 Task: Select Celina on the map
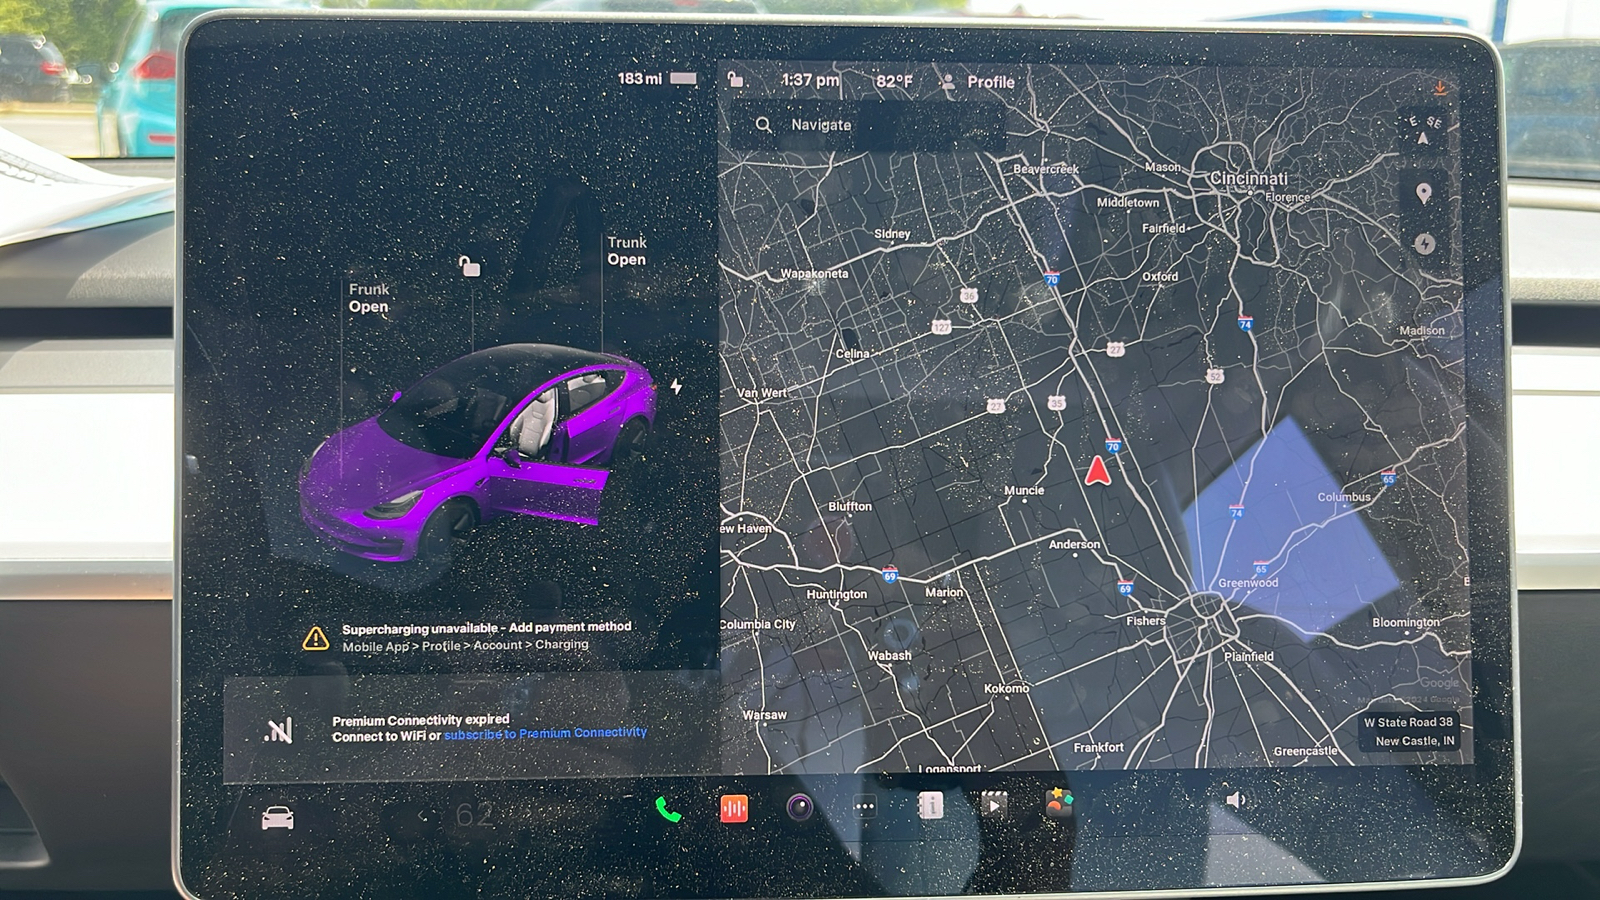pos(852,353)
